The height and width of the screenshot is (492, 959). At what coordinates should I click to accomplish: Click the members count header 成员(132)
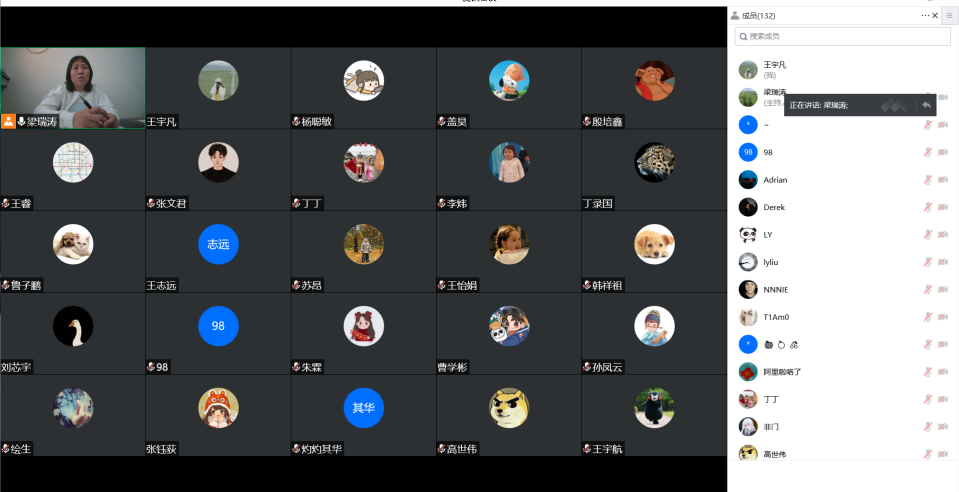tap(758, 16)
